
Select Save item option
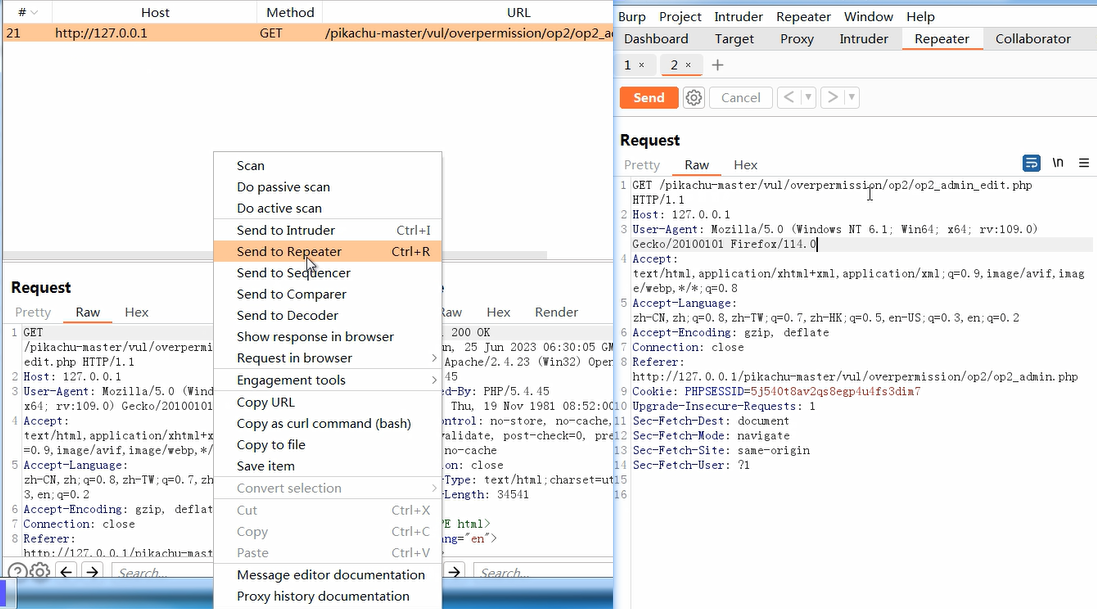coord(327,466)
